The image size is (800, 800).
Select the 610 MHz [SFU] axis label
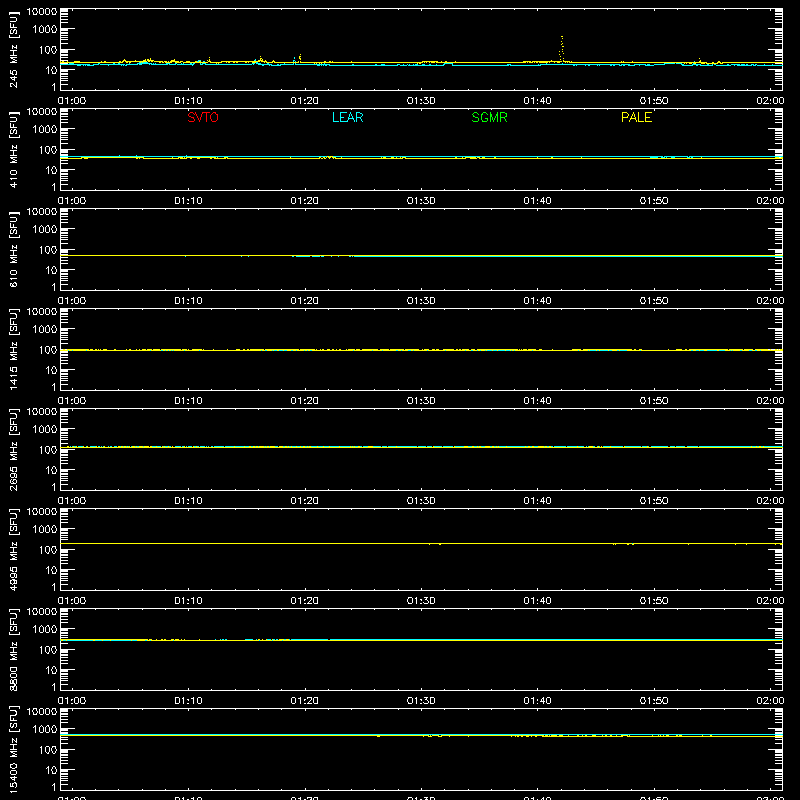tap(13, 250)
